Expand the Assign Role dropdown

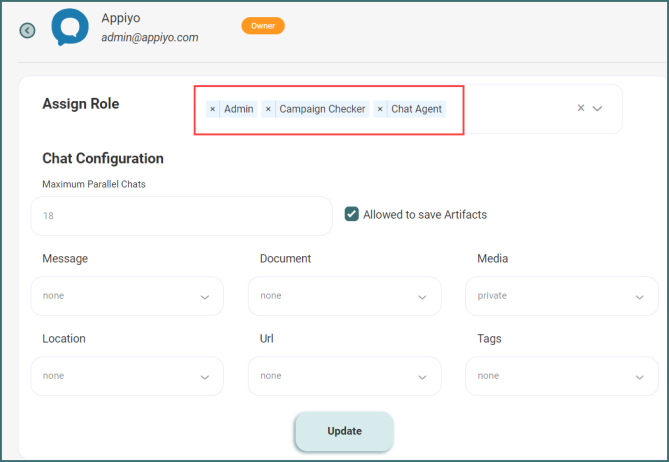(598, 108)
